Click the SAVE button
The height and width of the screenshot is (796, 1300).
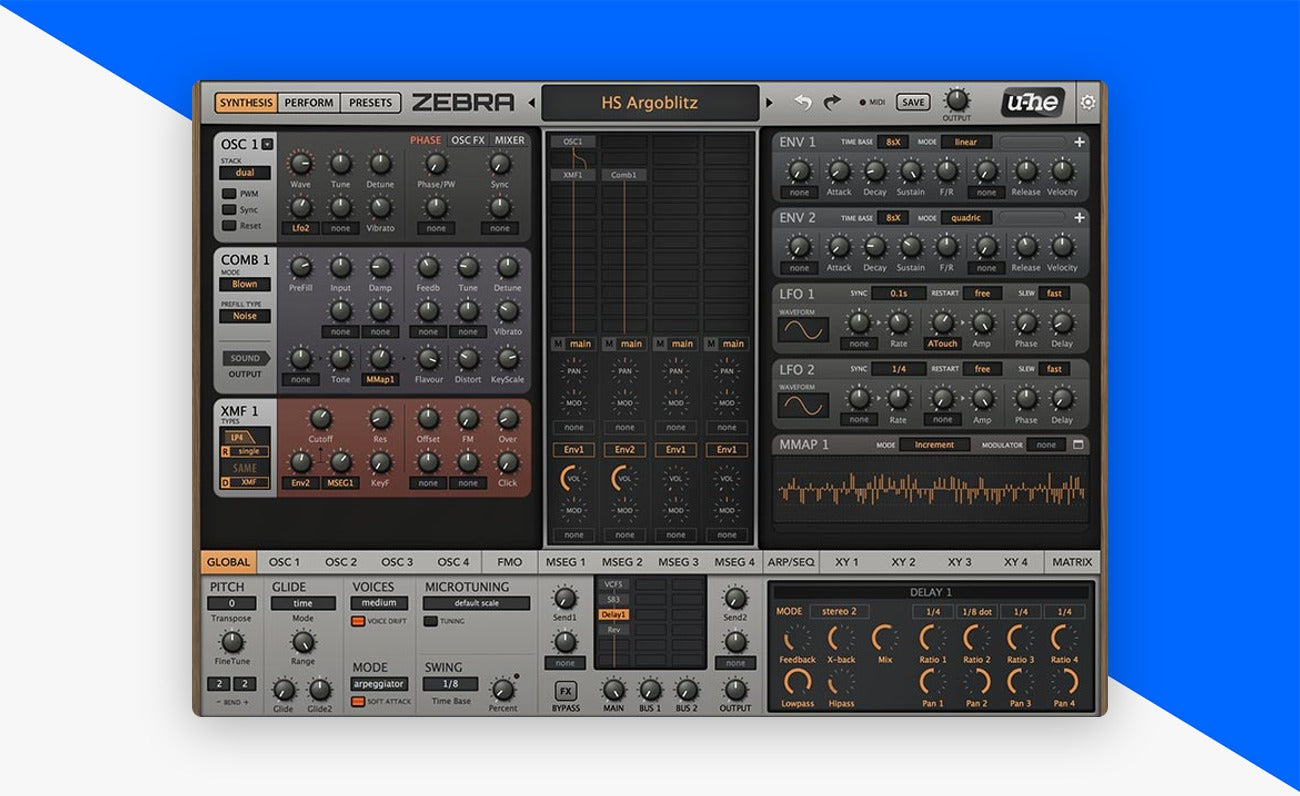912,102
